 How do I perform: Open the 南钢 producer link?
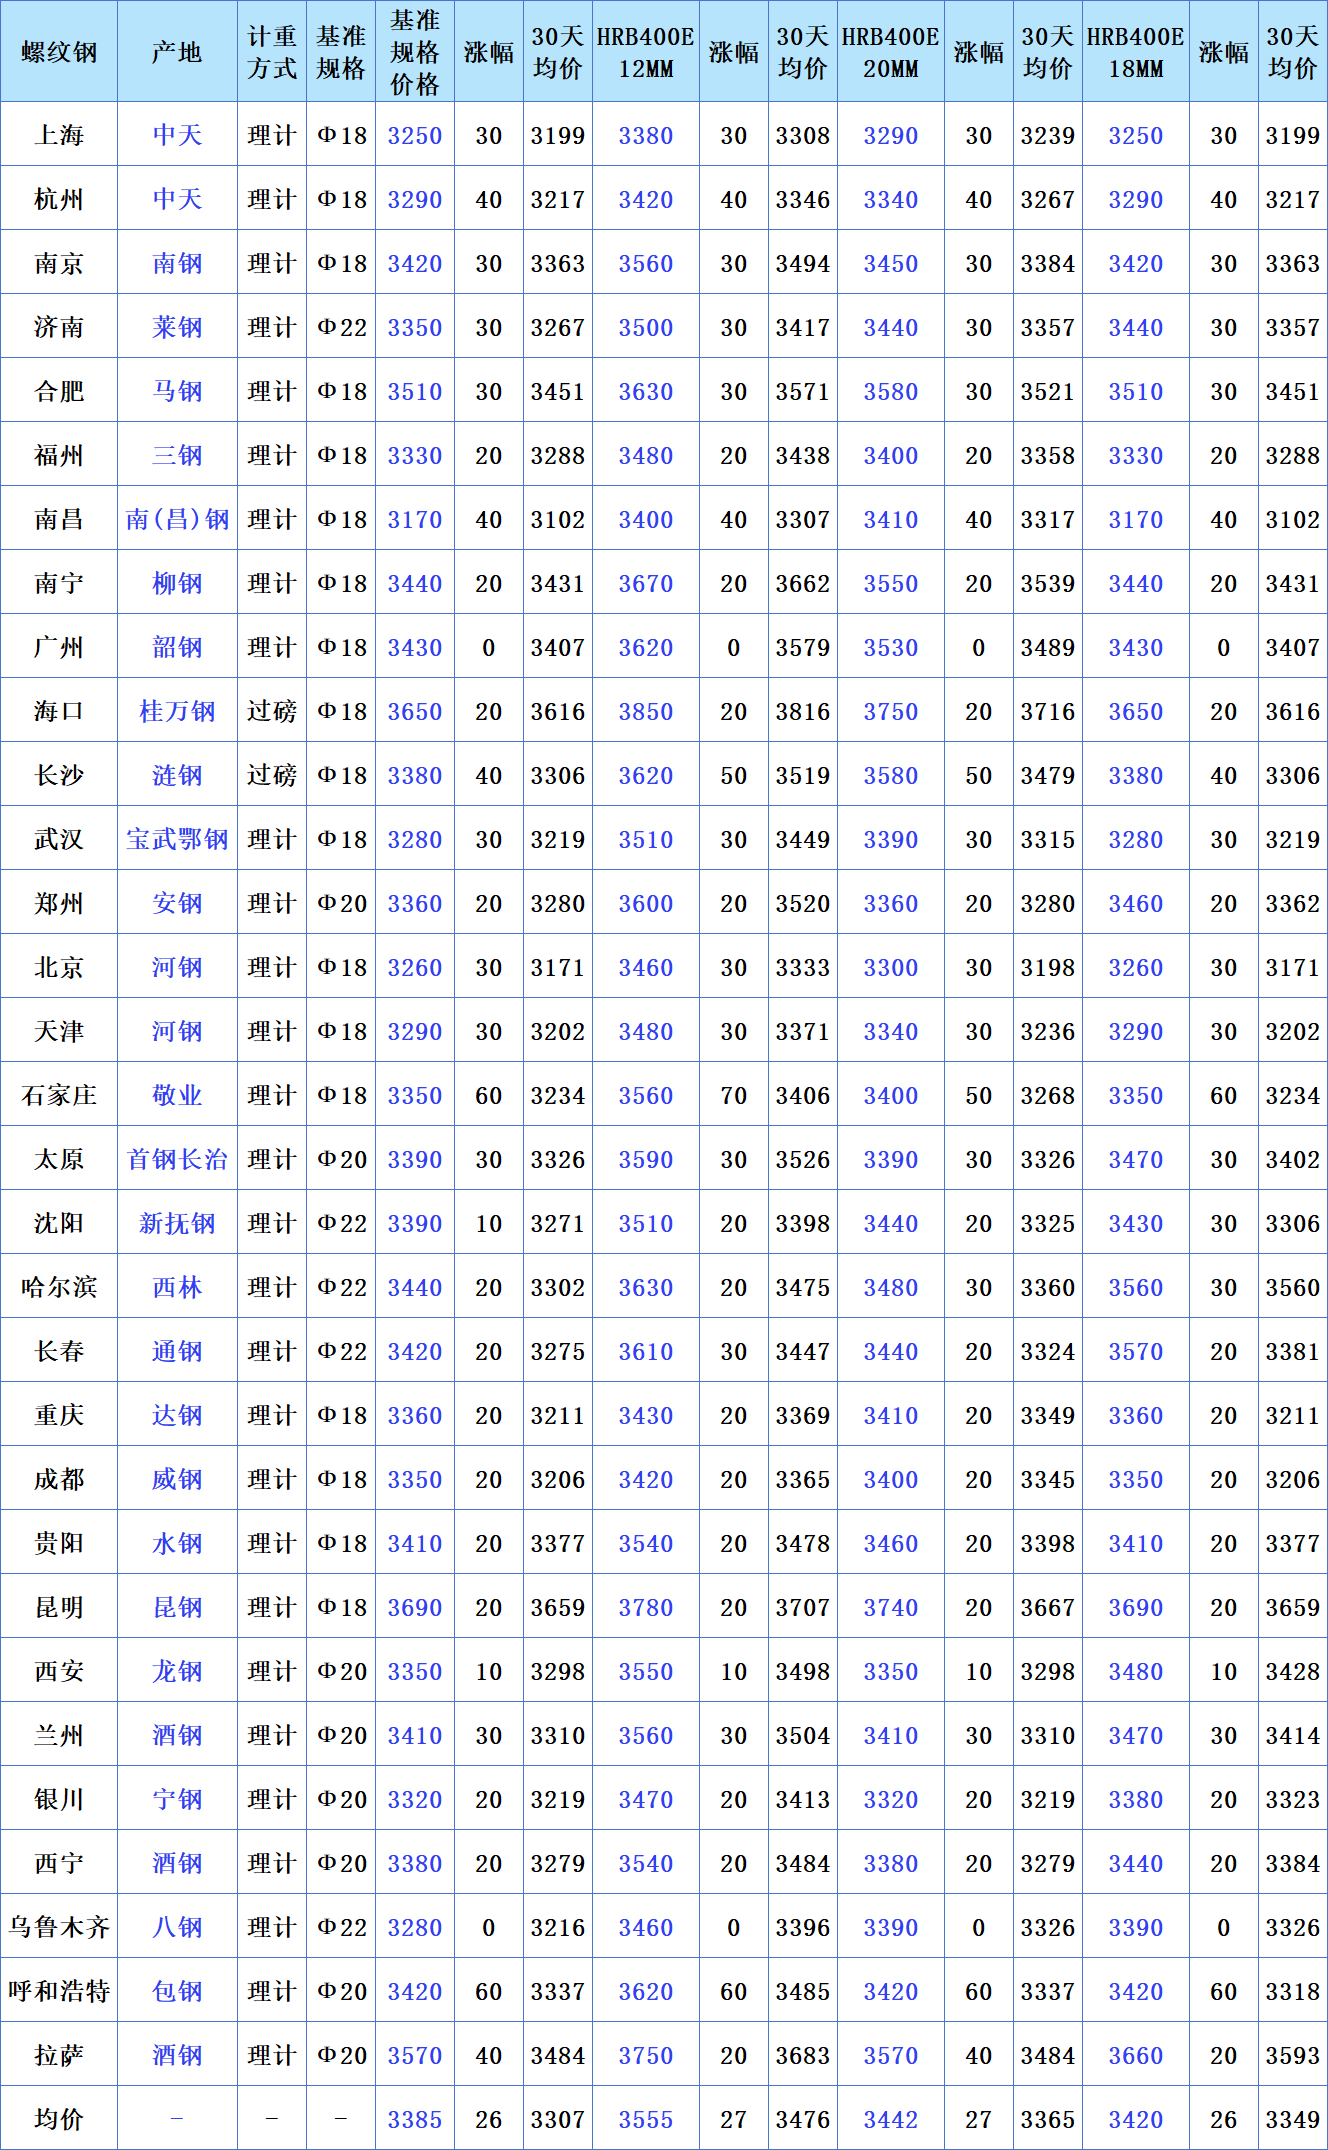(x=177, y=263)
